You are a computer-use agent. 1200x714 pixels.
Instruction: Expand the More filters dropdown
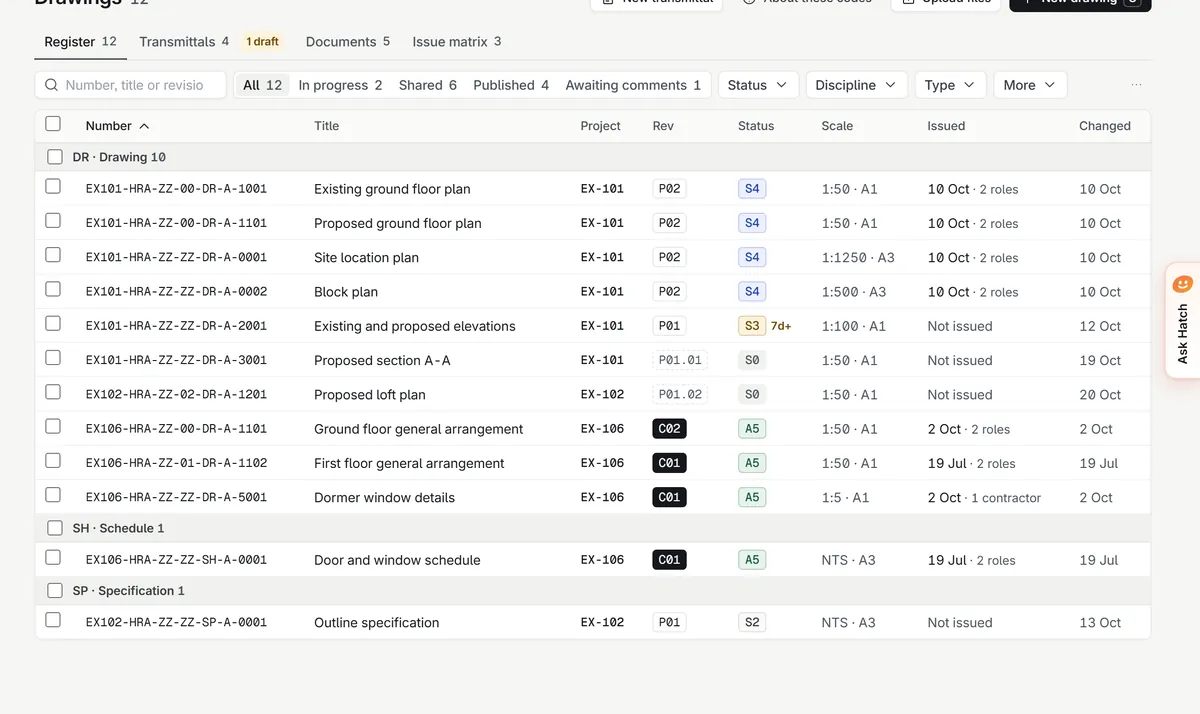coord(1030,85)
